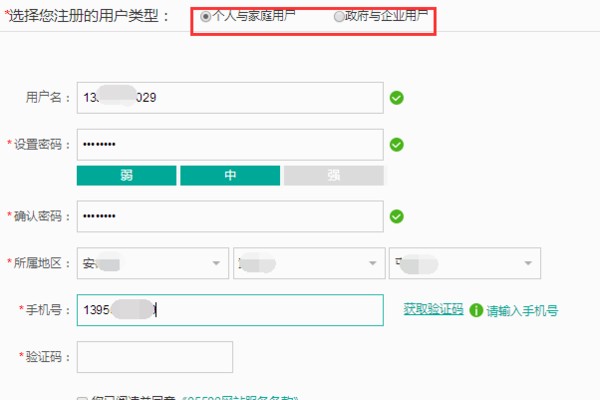Click the 弱 password strength bar

pos(126,176)
